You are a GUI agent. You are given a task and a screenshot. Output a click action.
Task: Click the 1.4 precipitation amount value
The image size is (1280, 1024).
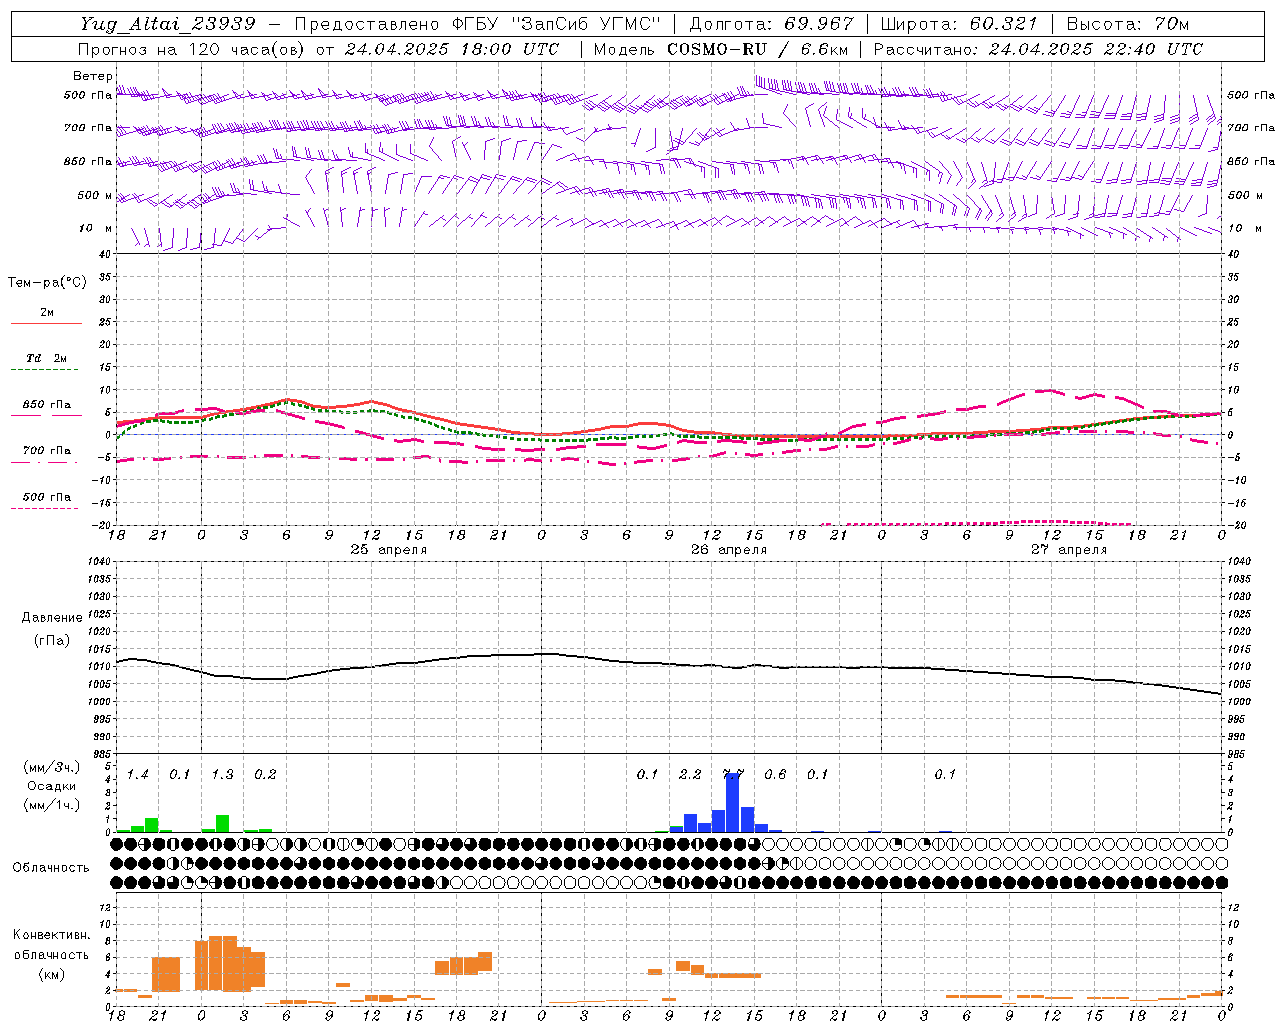[137, 774]
